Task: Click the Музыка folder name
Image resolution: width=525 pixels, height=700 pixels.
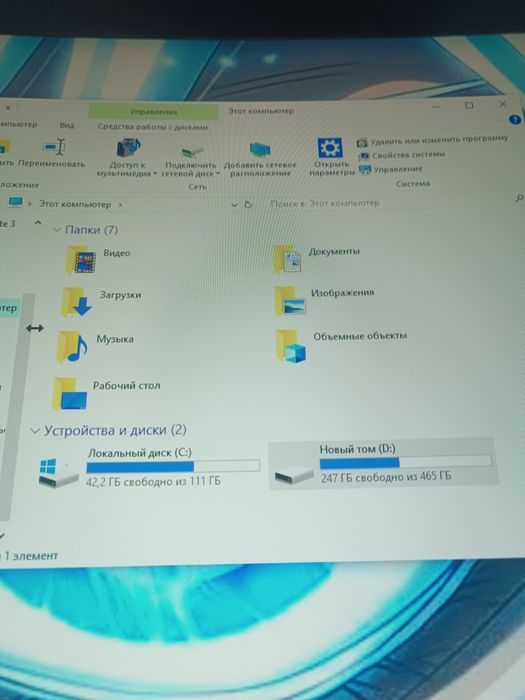Action: [x=115, y=339]
